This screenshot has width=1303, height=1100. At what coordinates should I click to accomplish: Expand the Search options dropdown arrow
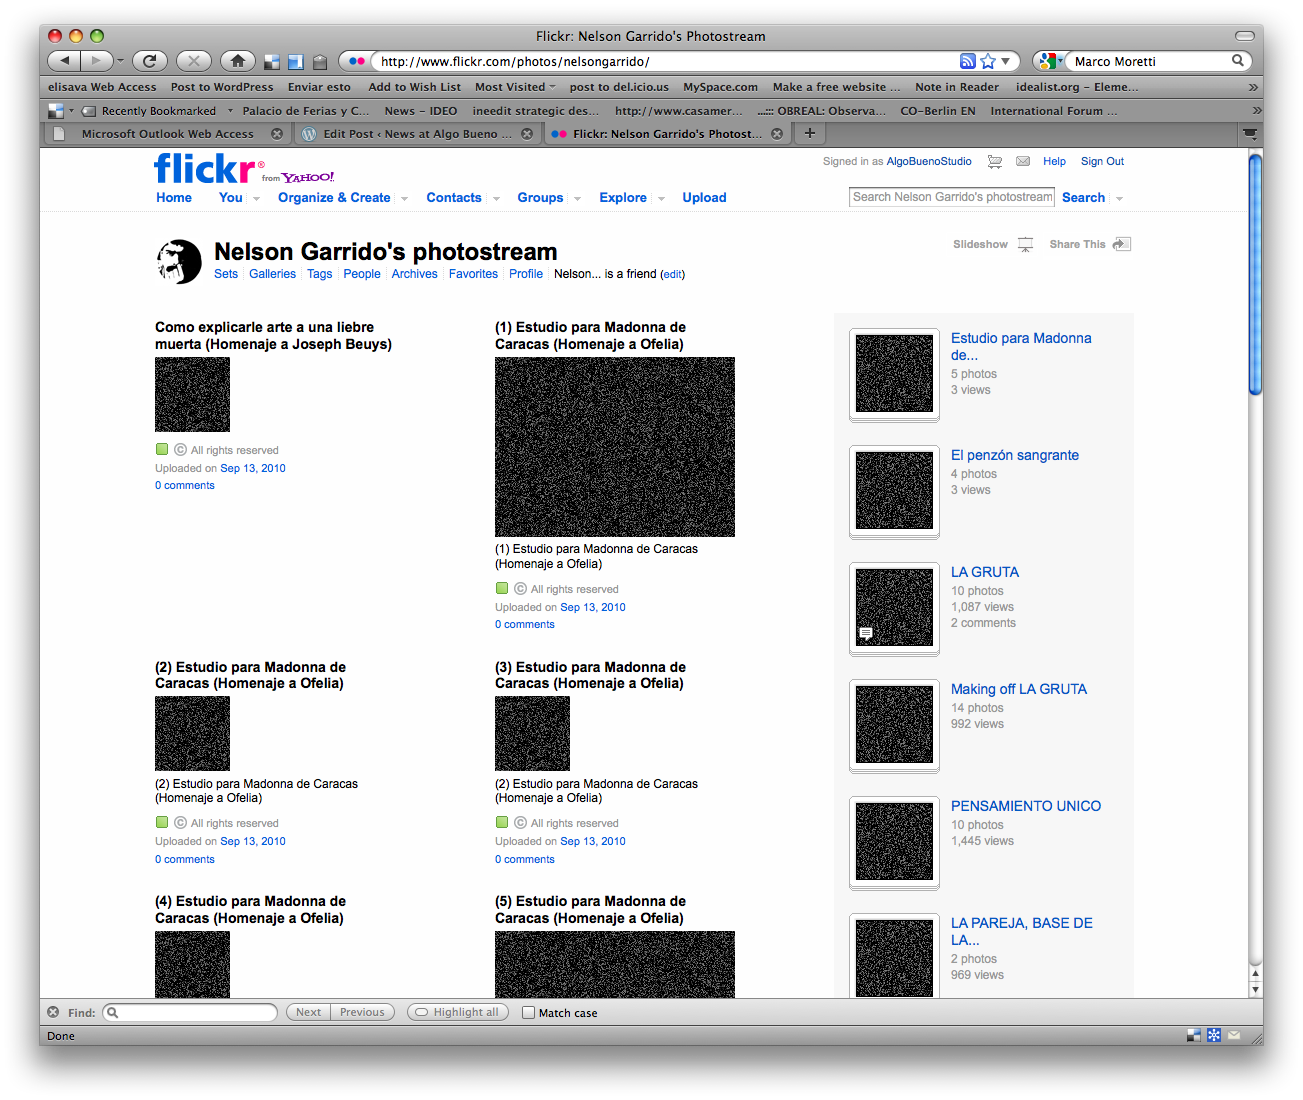1119,199
